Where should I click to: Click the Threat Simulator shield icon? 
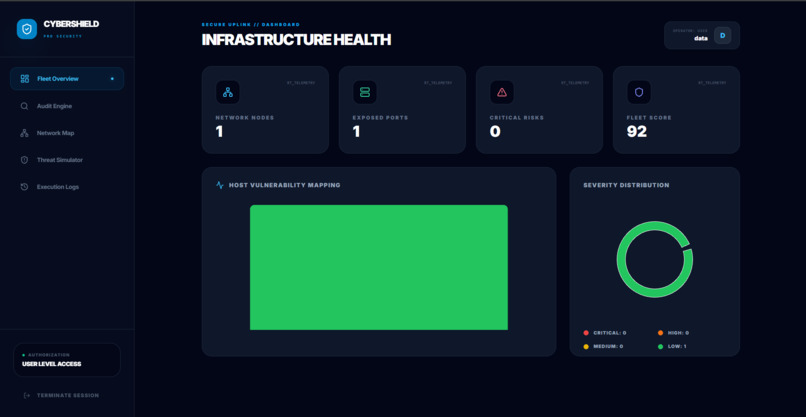pos(24,160)
